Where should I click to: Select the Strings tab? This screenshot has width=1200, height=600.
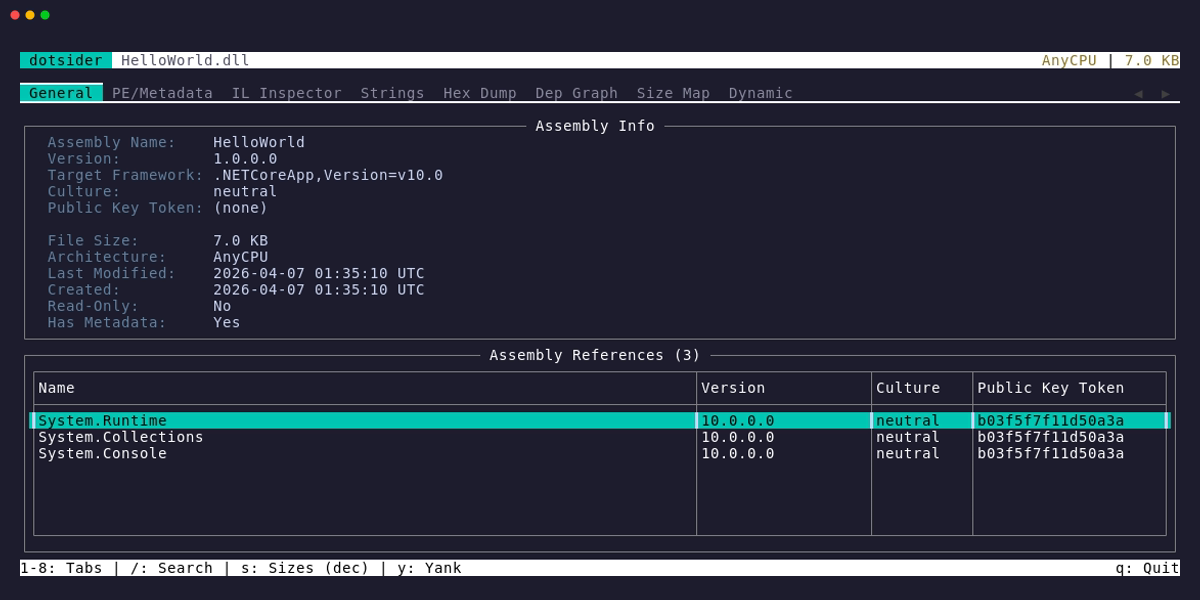click(392, 93)
